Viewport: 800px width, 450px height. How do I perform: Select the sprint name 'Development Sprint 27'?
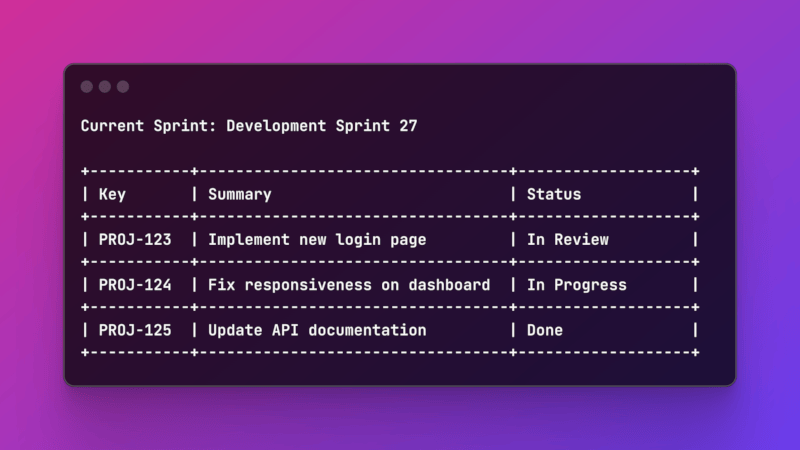click(x=322, y=126)
